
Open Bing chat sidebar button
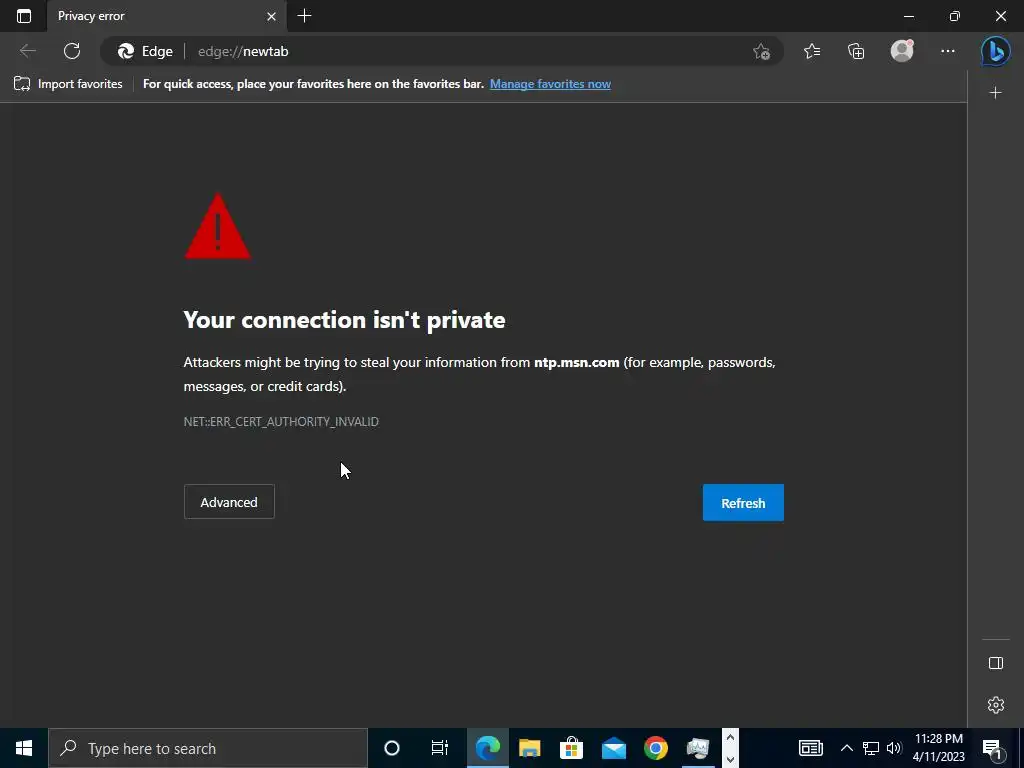point(995,51)
